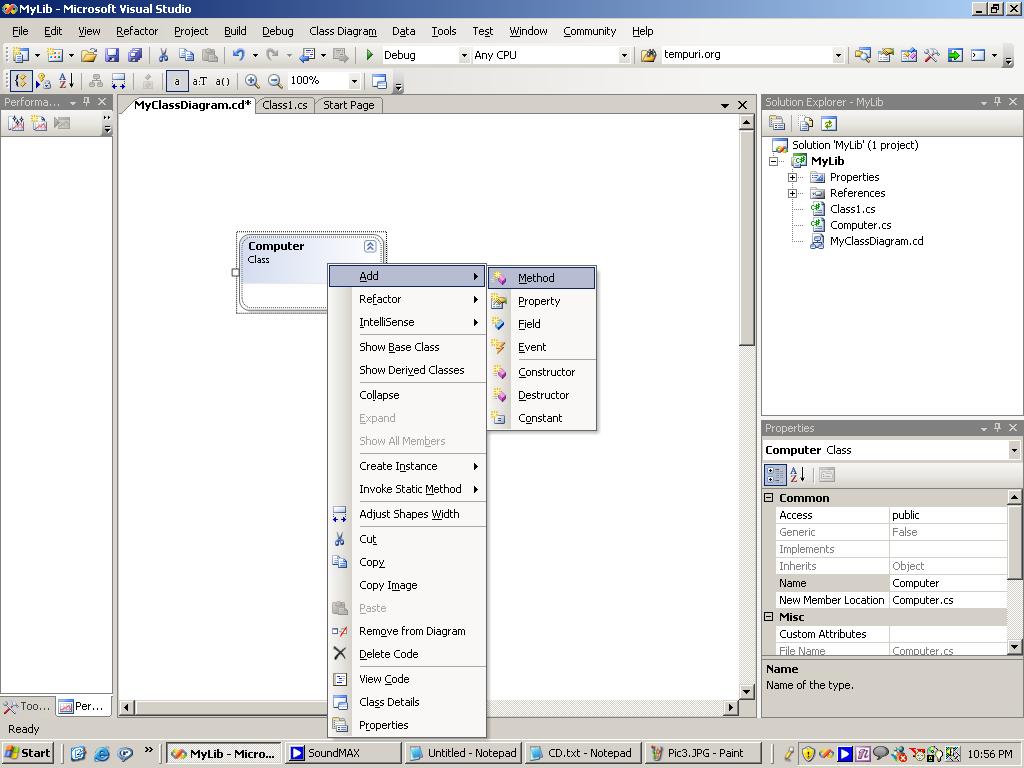The image size is (1024, 768).
Task: Open the 100% zoom level dropdown
Action: click(x=354, y=81)
